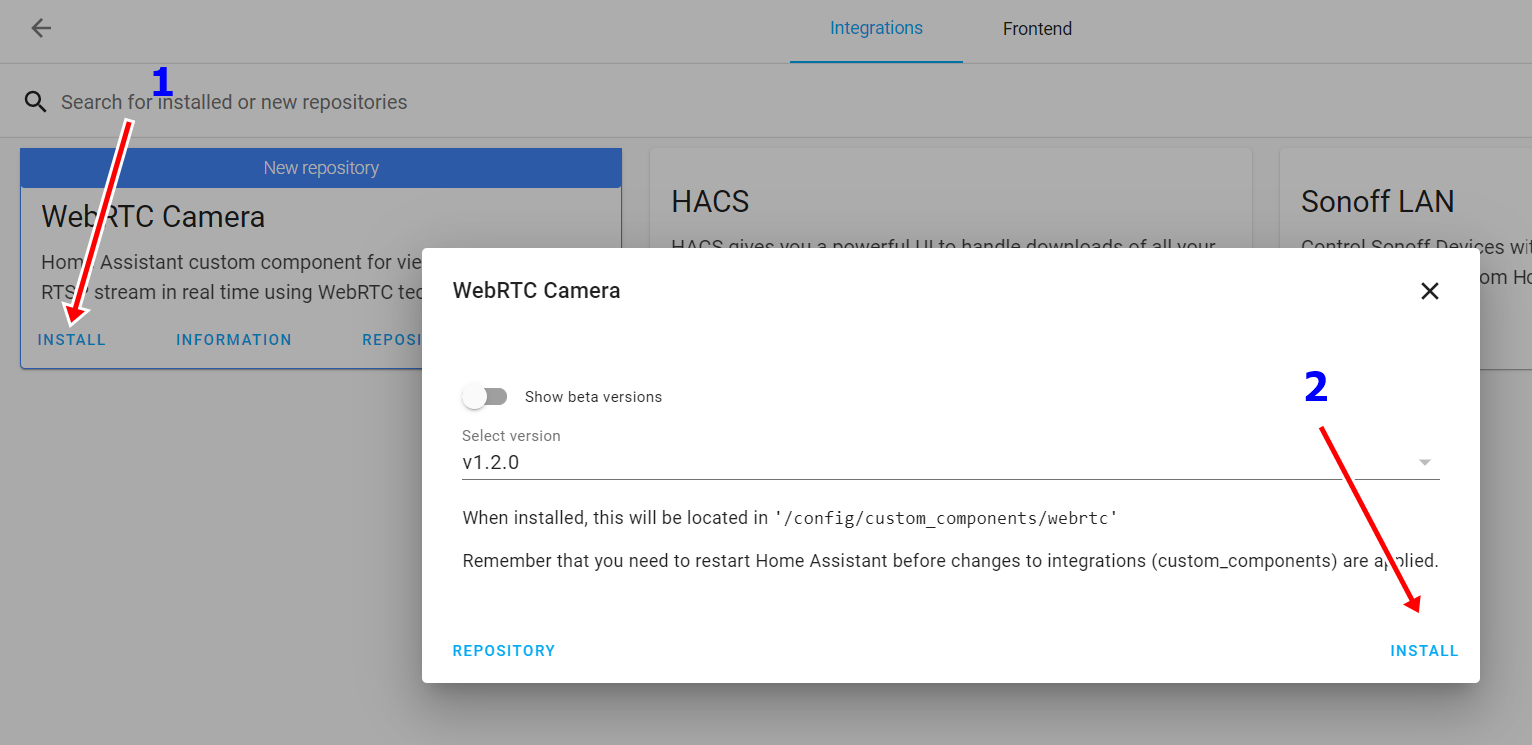Image resolution: width=1532 pixels, height=745 pixels.
Task: Switch to the Frontend tab
Action: point(1037,29)
